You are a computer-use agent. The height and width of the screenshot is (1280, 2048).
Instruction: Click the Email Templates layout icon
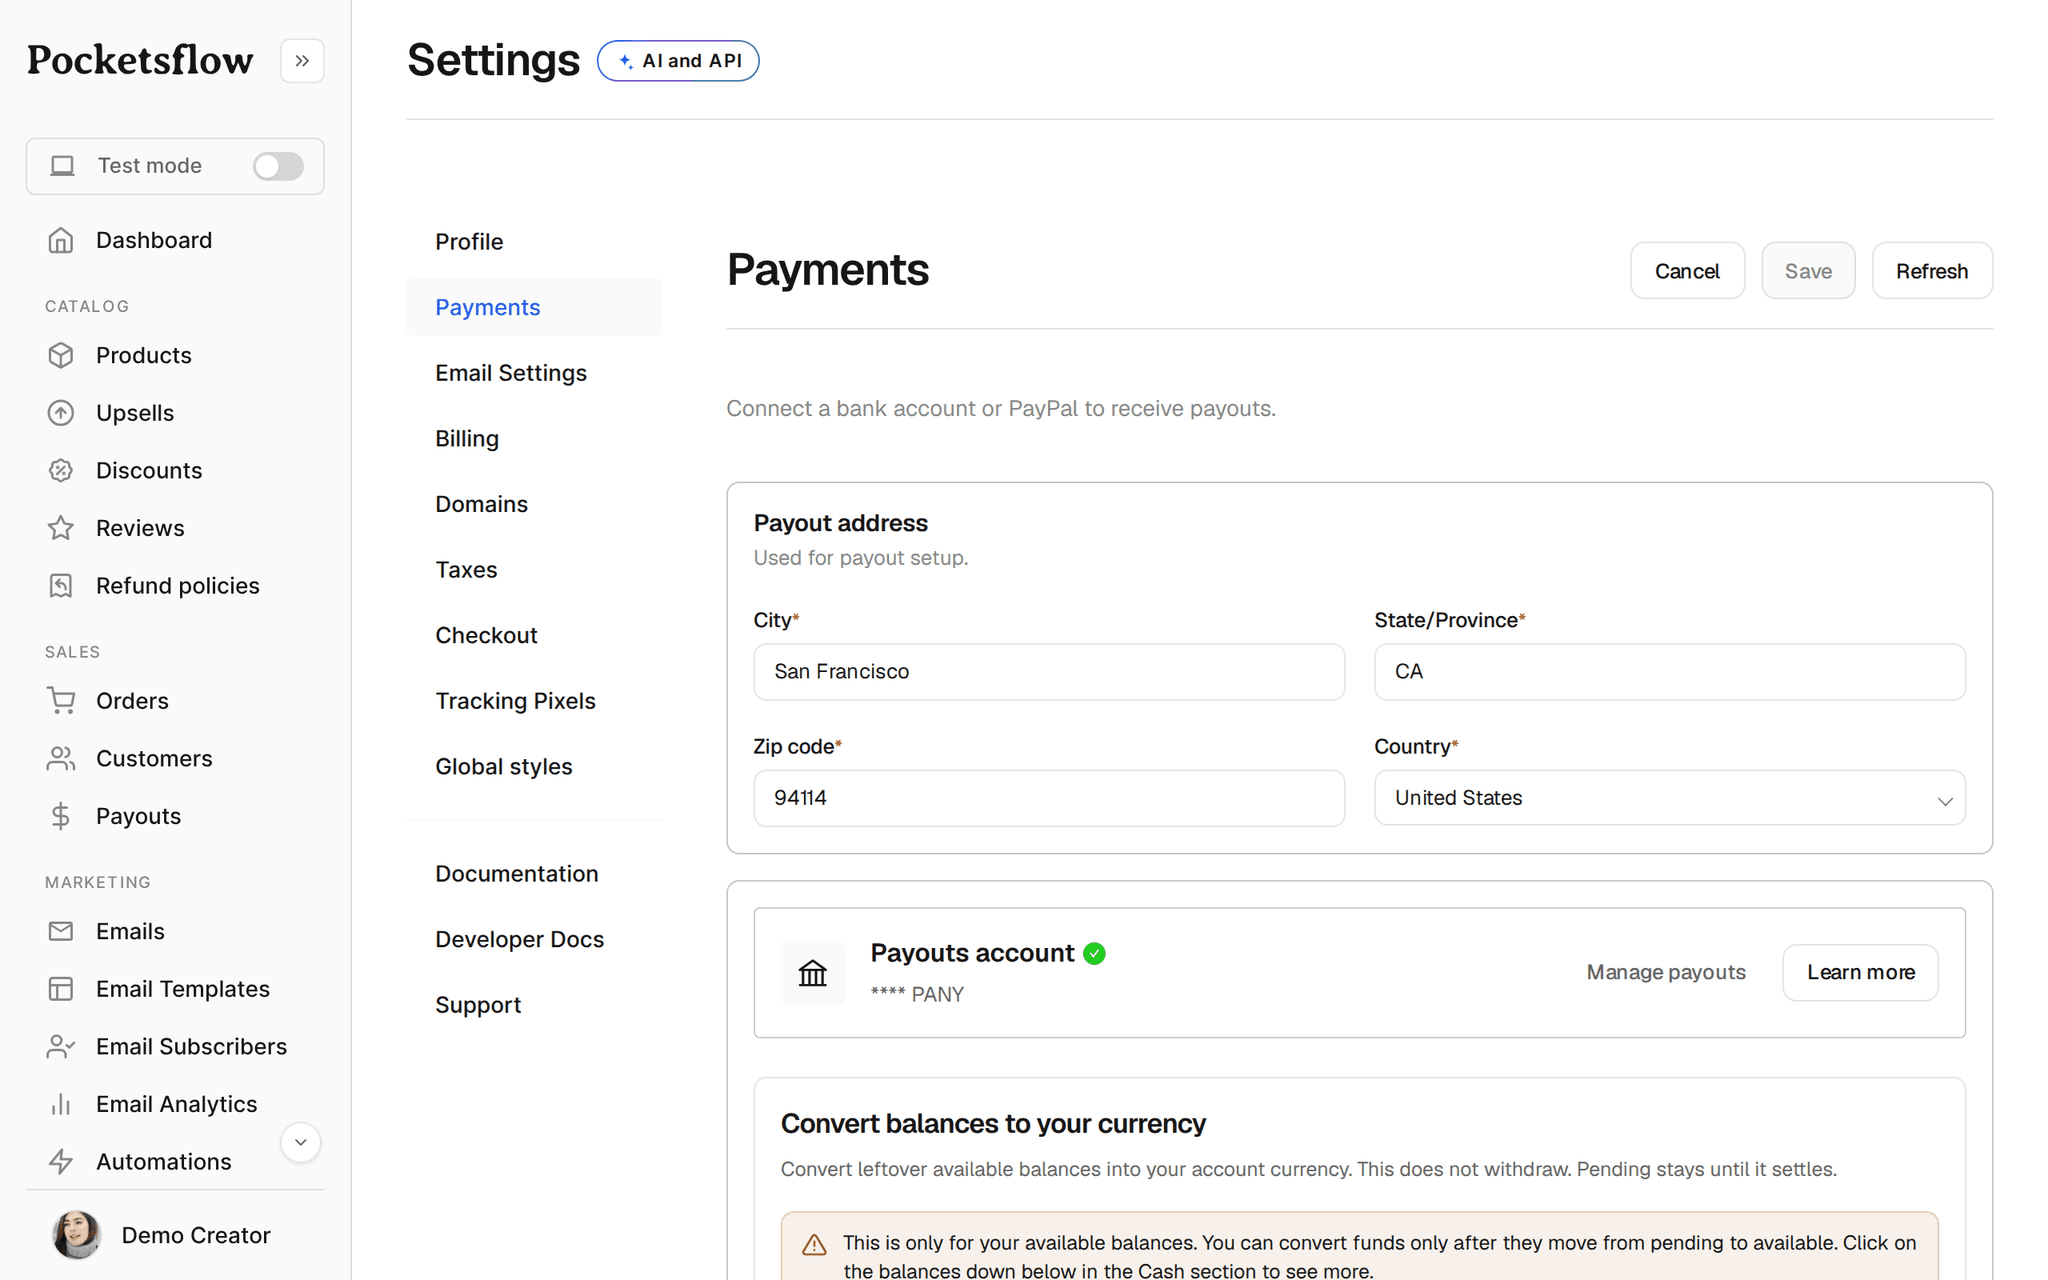[x=61, y=989]
